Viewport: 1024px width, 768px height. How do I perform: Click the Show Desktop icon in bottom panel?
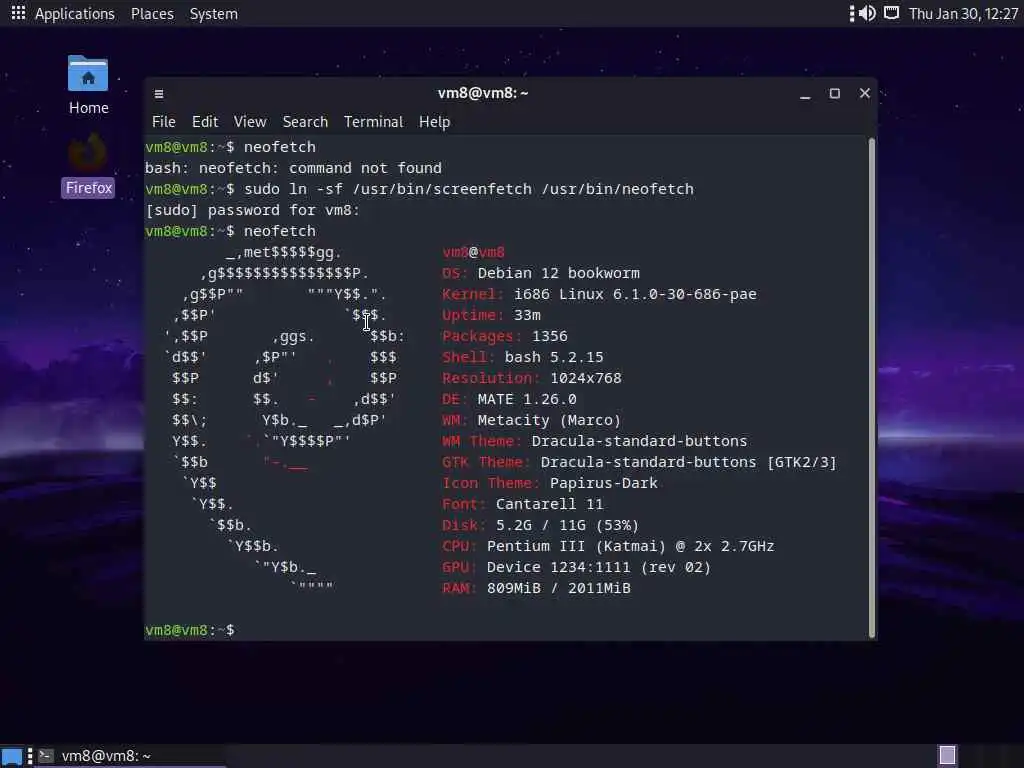click(x=12, y=756)
